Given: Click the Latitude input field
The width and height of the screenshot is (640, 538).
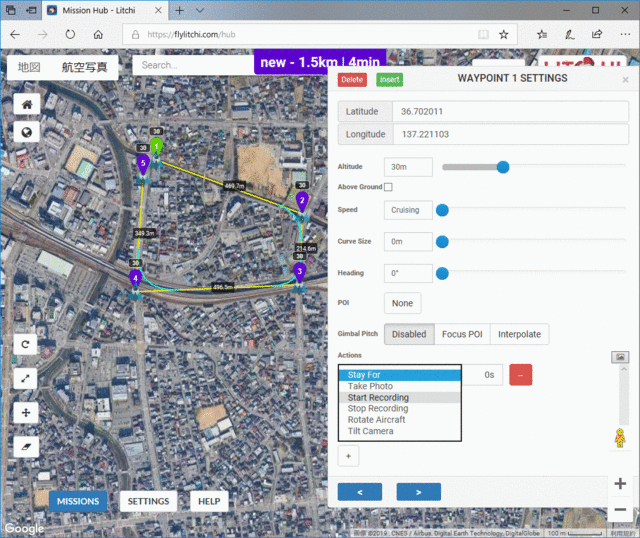Looking at the screenshot, I should tap(510, 111).
